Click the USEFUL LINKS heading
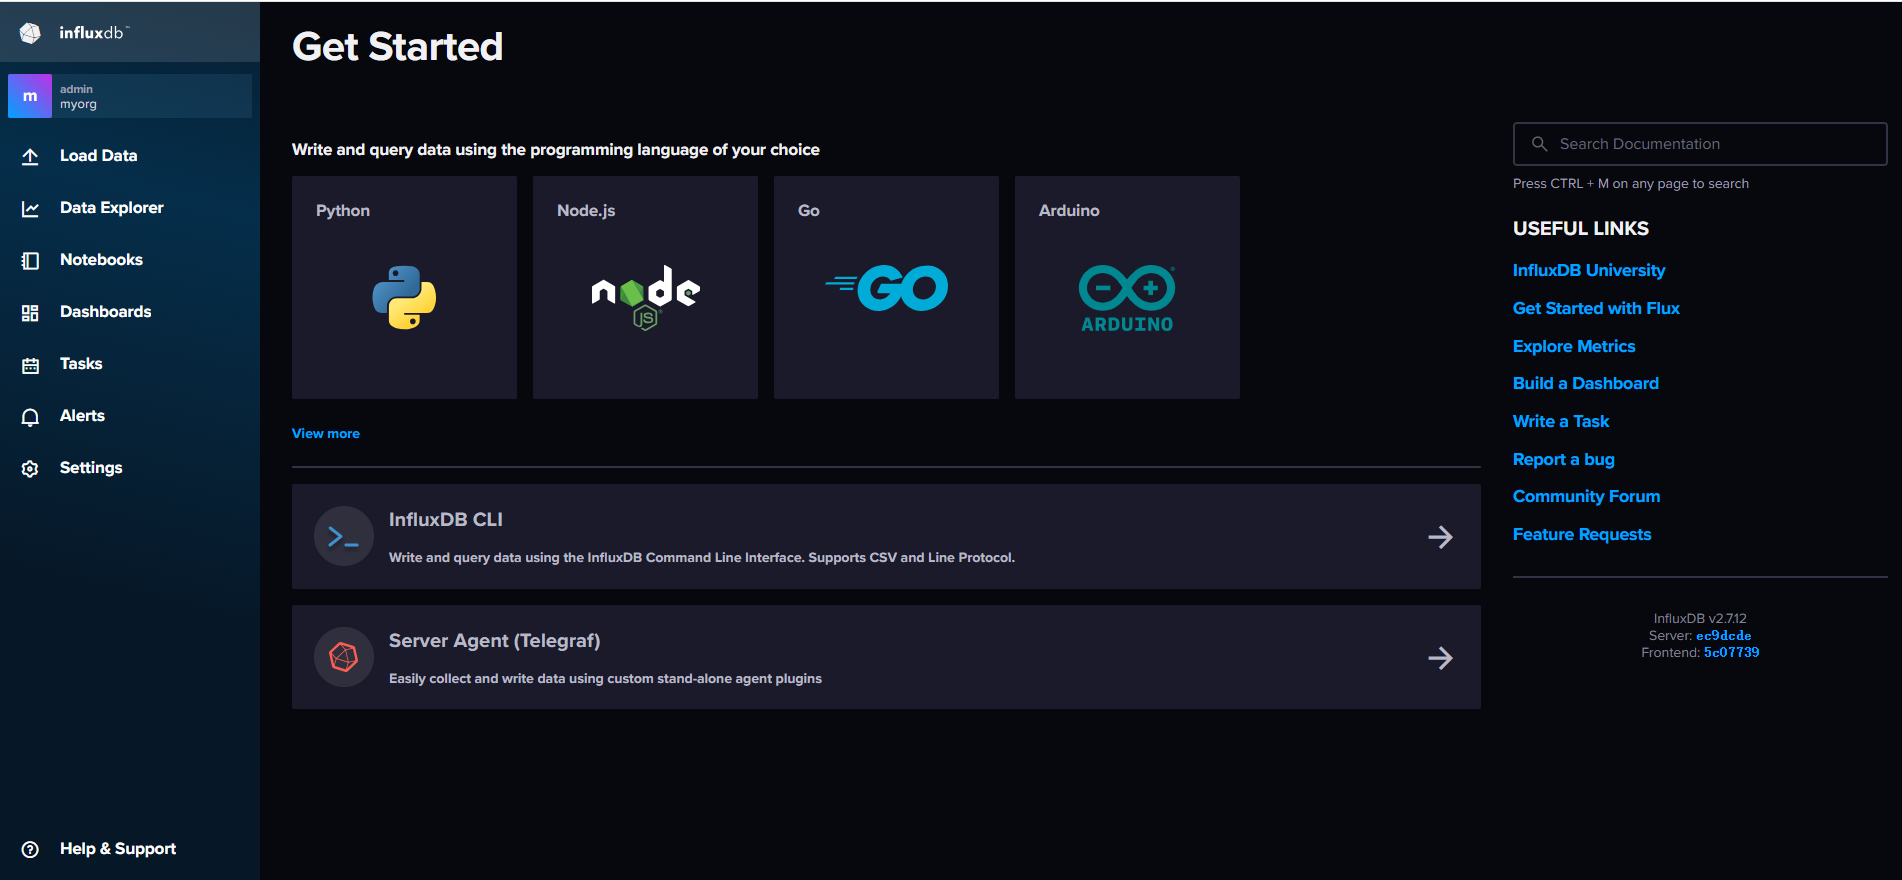Image resolution: width=1902 pixels, height=880 pixels. 1581,228
